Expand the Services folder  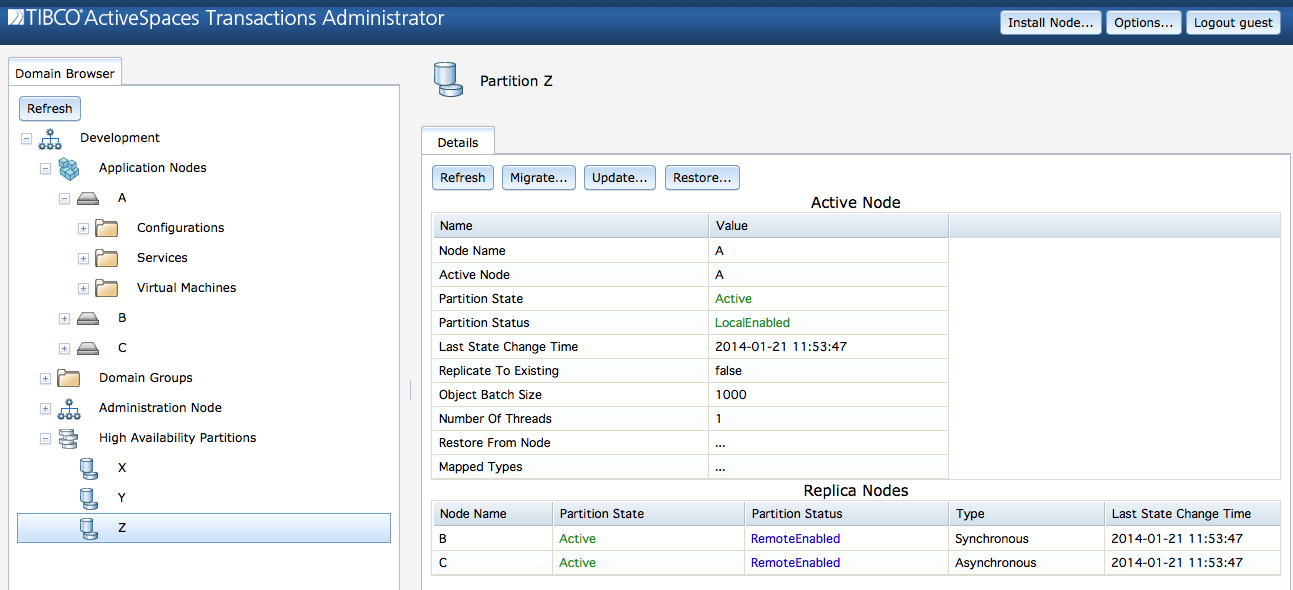point(83,258)
